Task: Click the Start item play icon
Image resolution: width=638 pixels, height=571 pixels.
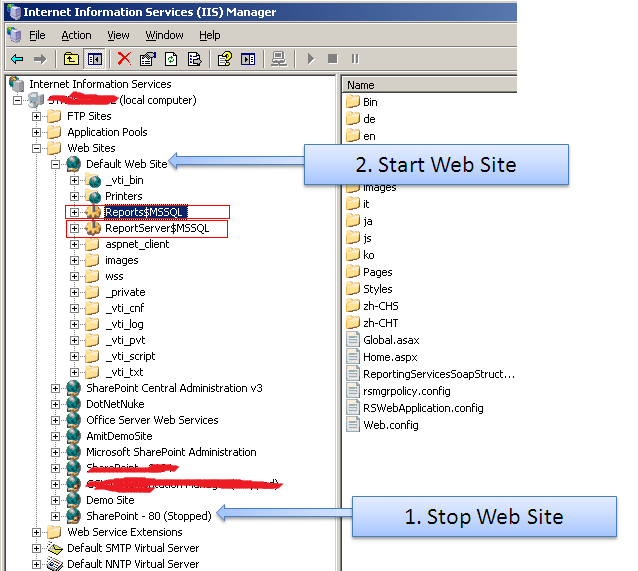Action: tap(311, 59)
